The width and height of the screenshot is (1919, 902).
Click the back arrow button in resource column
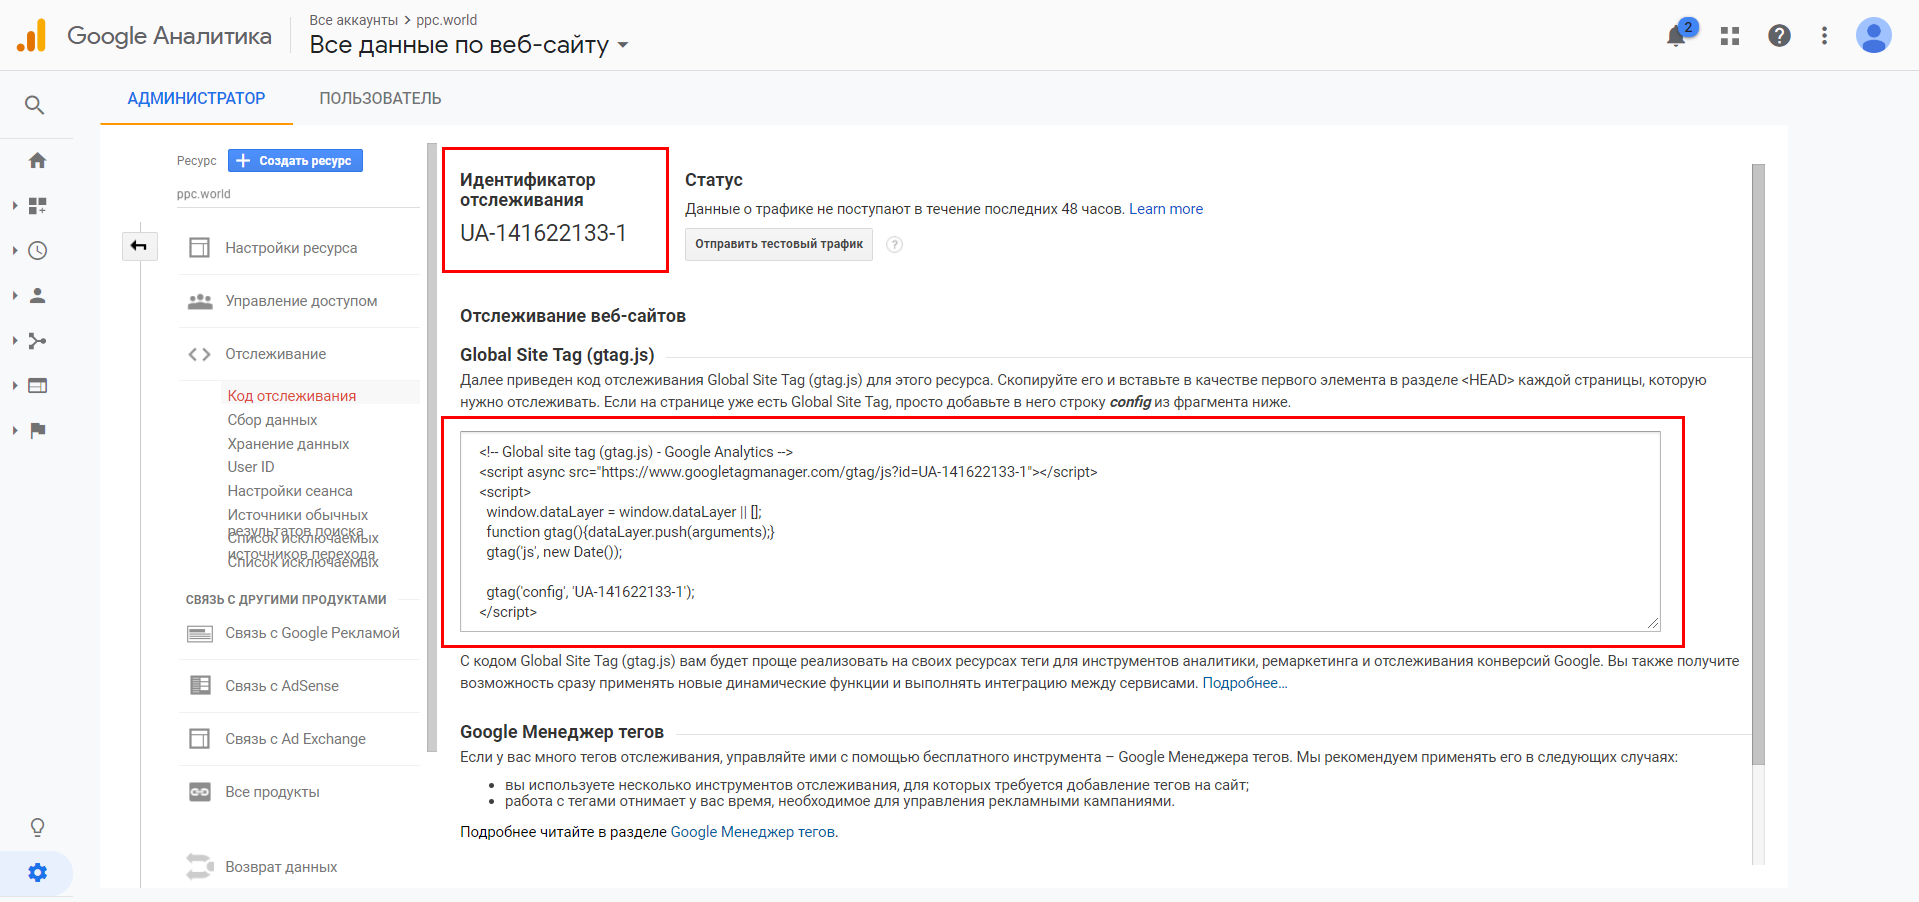139,246
